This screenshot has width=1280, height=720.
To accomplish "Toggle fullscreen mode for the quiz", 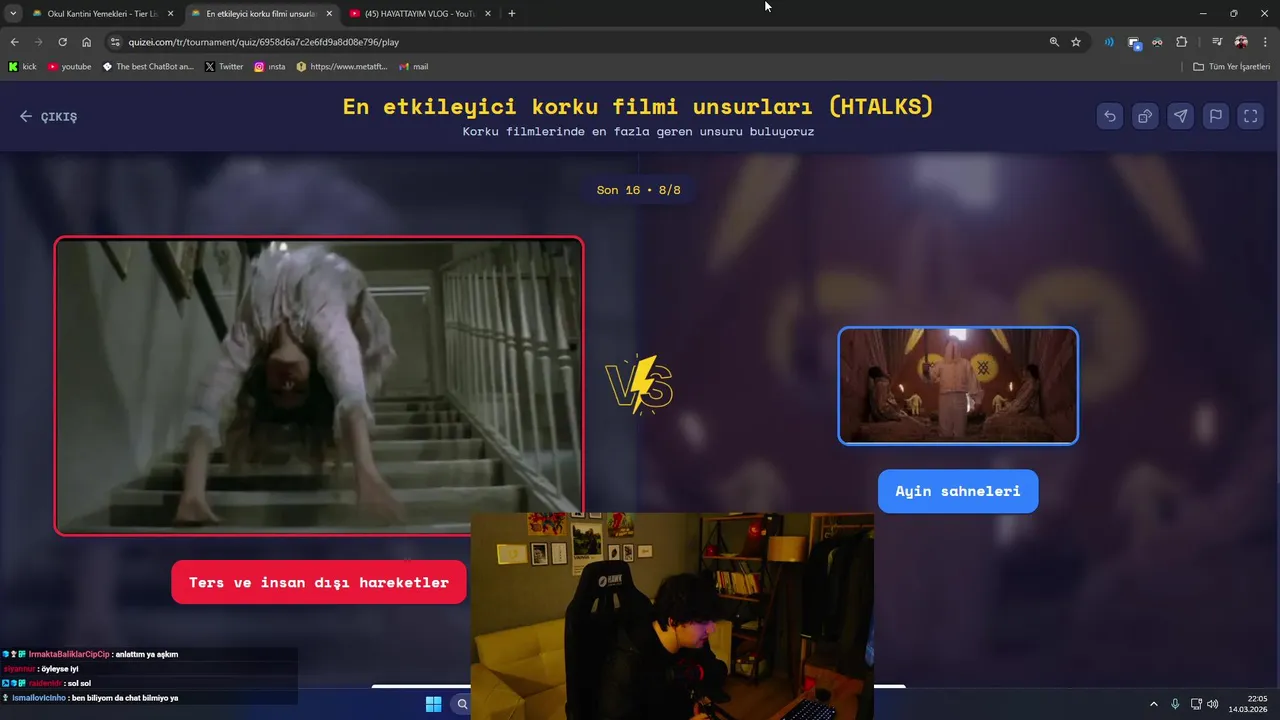I will (x=1250, y=116).
